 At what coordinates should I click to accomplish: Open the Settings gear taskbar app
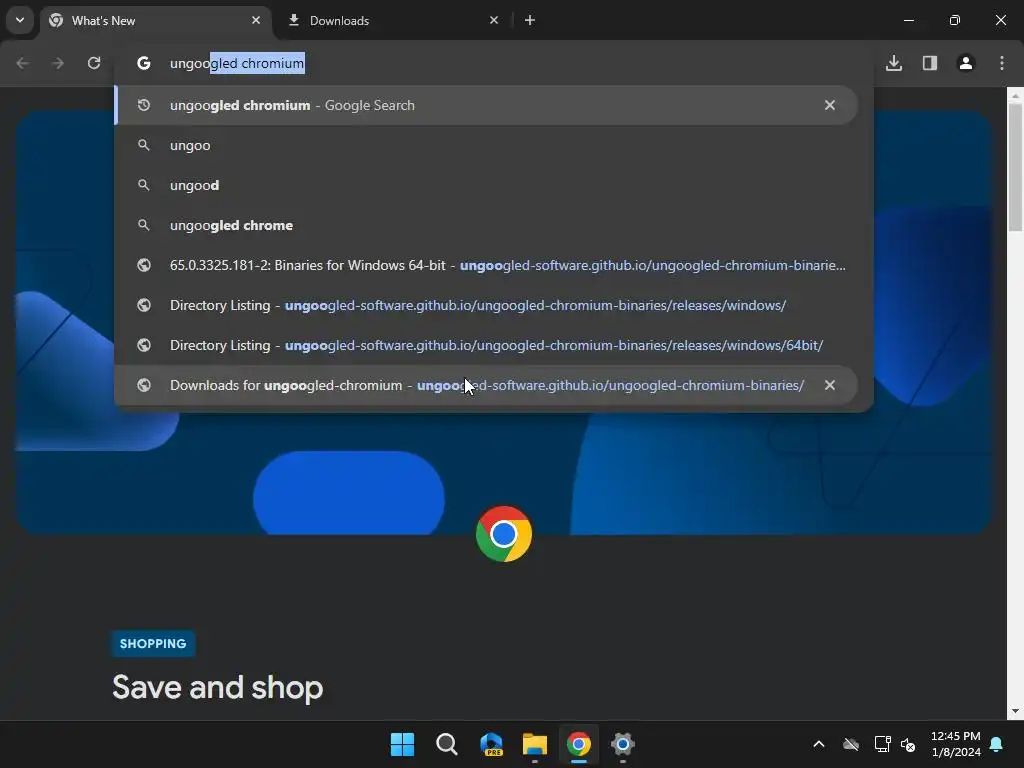[623, 744]
